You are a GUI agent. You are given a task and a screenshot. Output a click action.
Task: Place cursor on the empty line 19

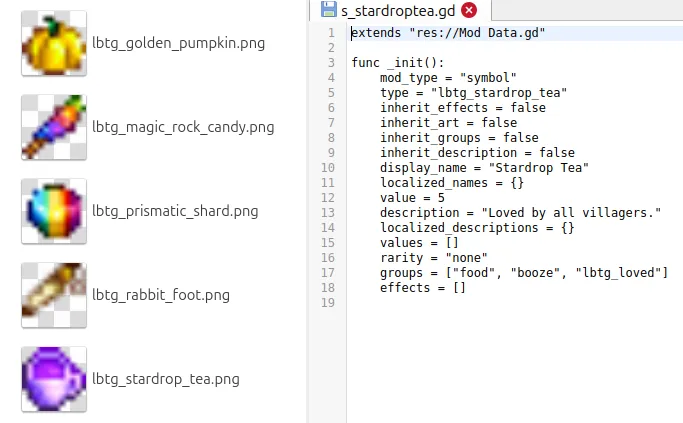(x=514, y=303)
